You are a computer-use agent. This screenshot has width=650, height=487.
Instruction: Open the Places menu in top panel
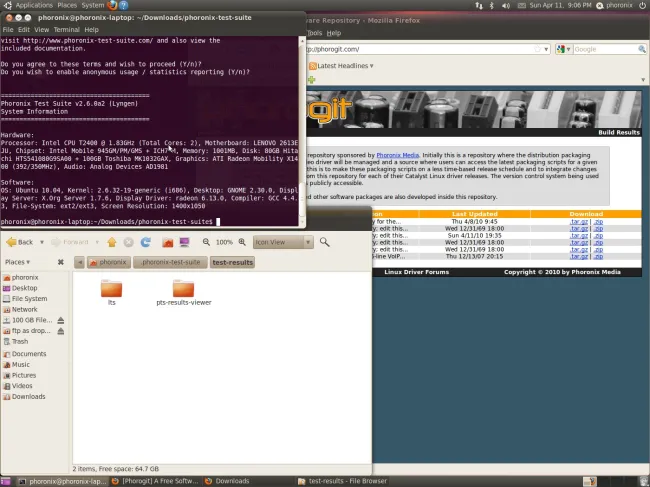point(67,5)
